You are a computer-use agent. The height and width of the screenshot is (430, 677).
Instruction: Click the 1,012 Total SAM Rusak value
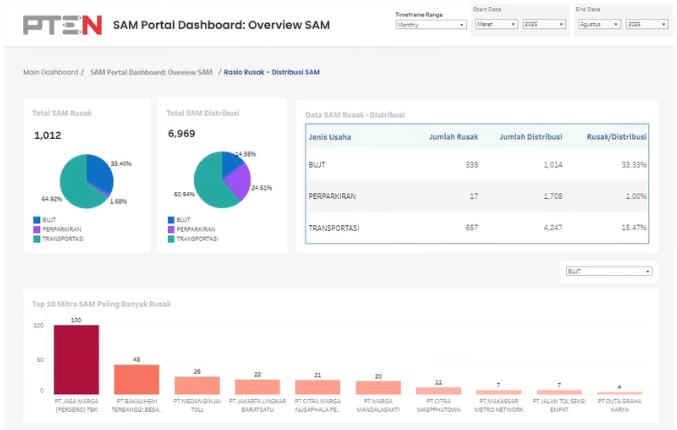pyautogui.click(x=47, y=136)
